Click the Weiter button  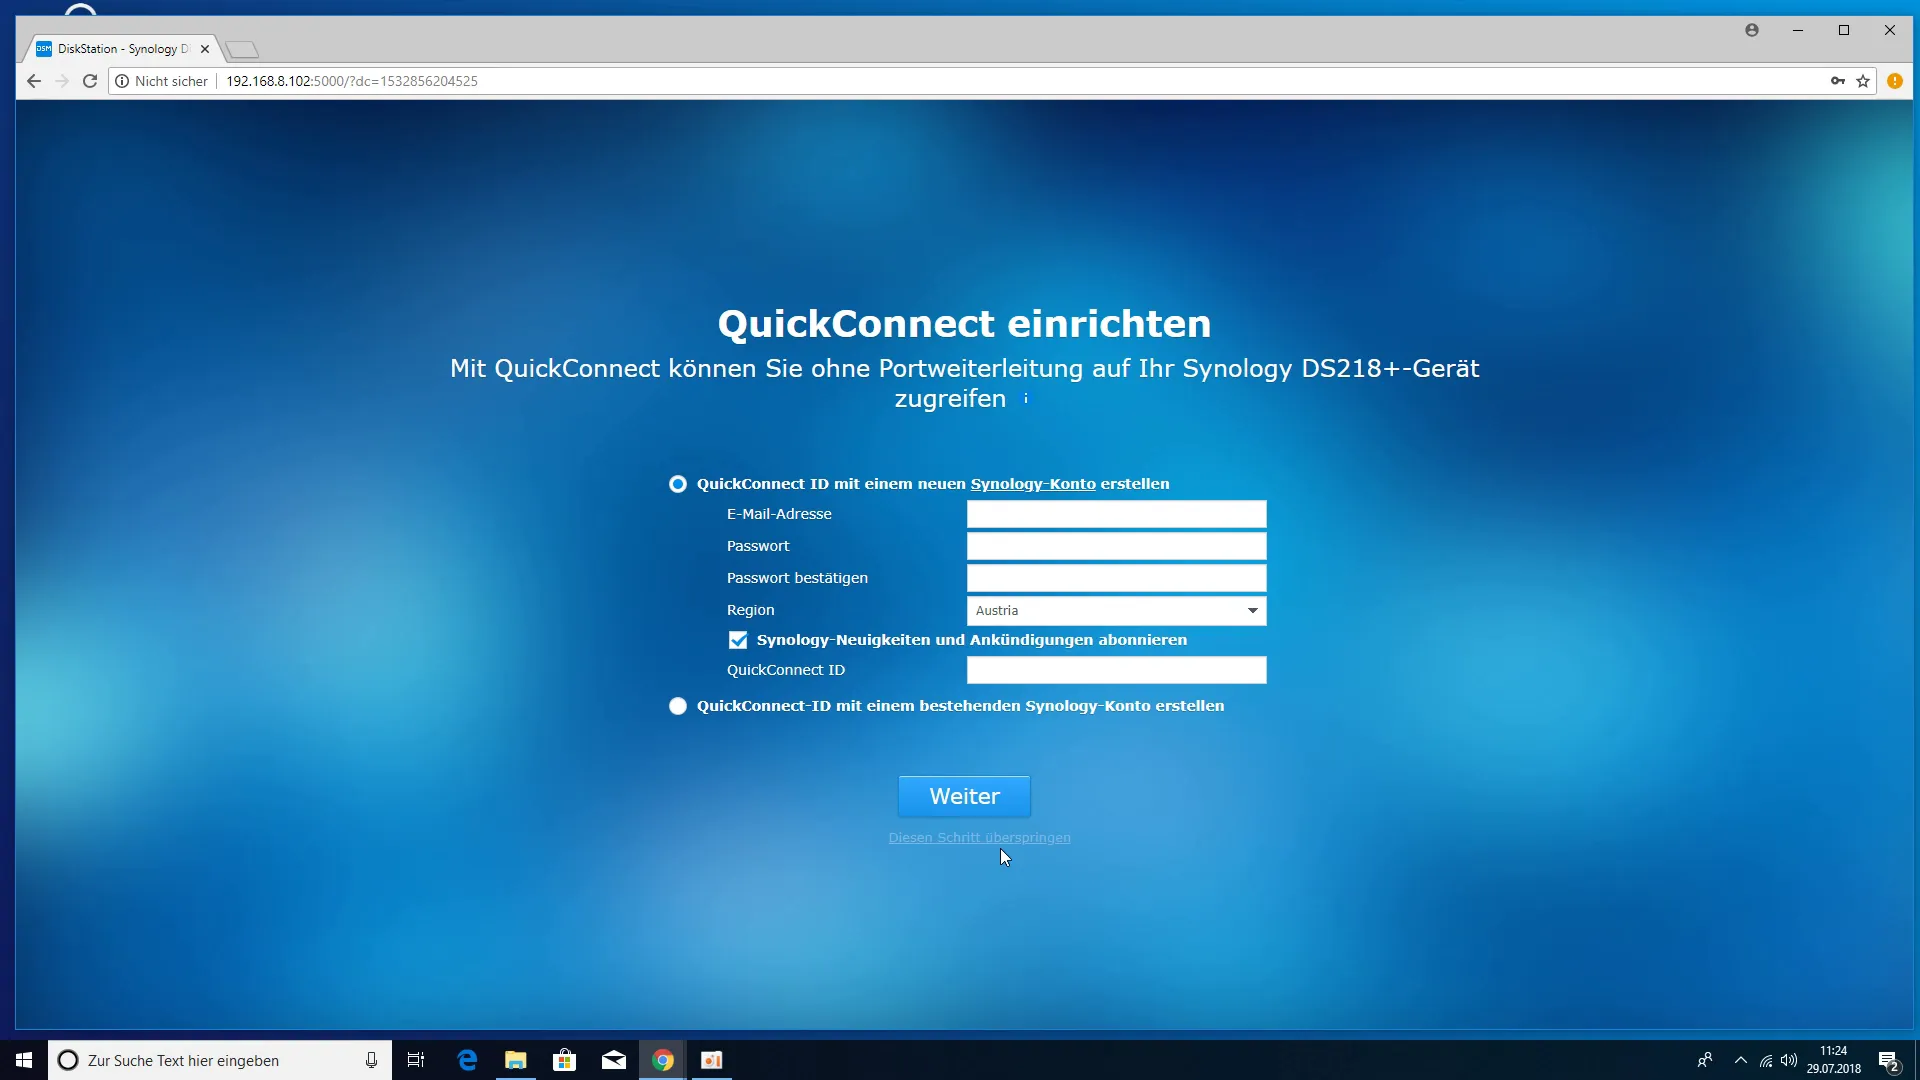[x=964, y=796]
